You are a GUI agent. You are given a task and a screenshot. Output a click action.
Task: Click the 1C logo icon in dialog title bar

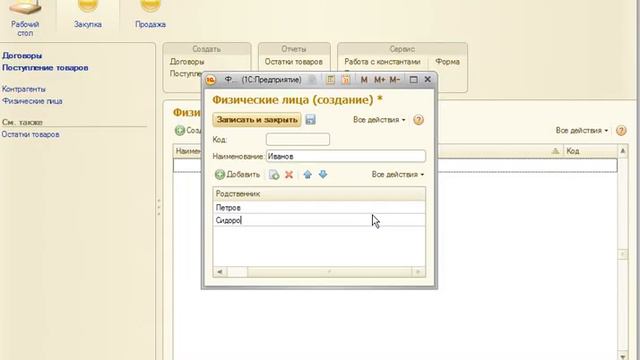coord(211,80)
